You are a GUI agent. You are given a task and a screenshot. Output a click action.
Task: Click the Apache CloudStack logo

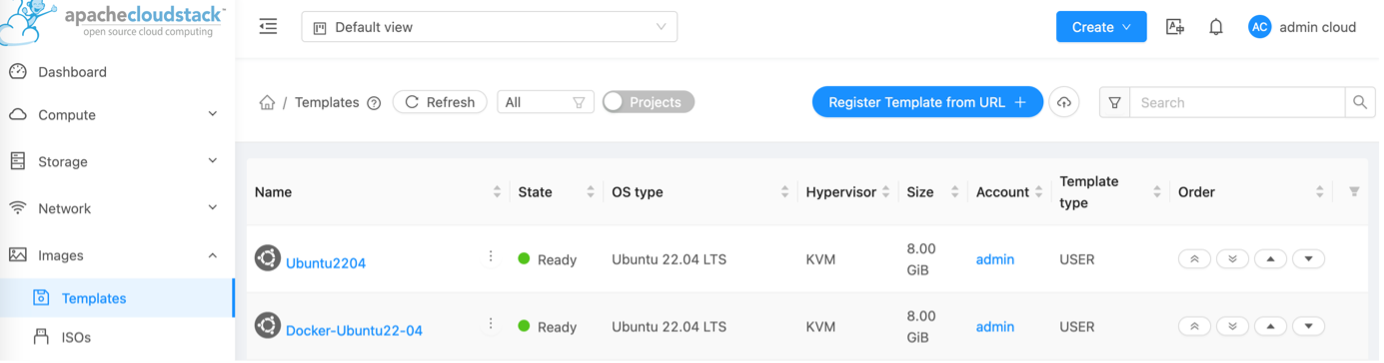point(113,24)
